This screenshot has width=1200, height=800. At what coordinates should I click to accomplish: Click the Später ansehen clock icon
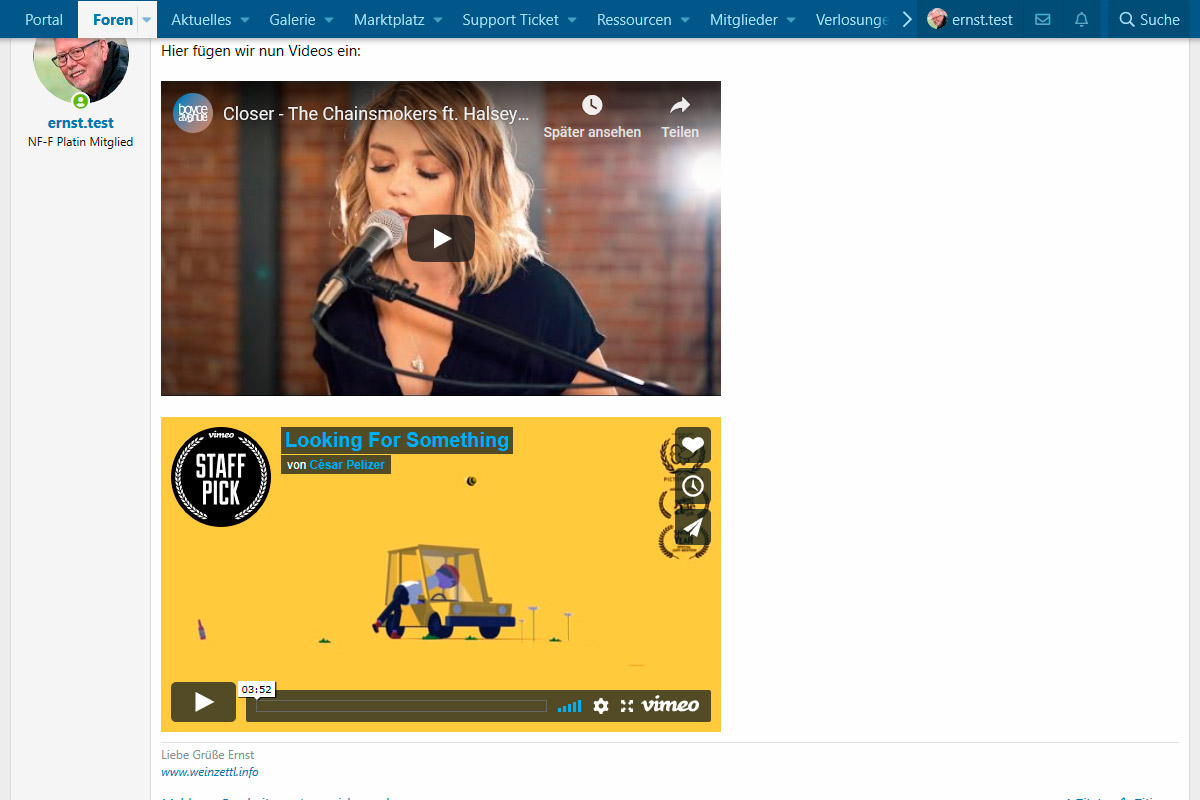[x=592, y=105]
